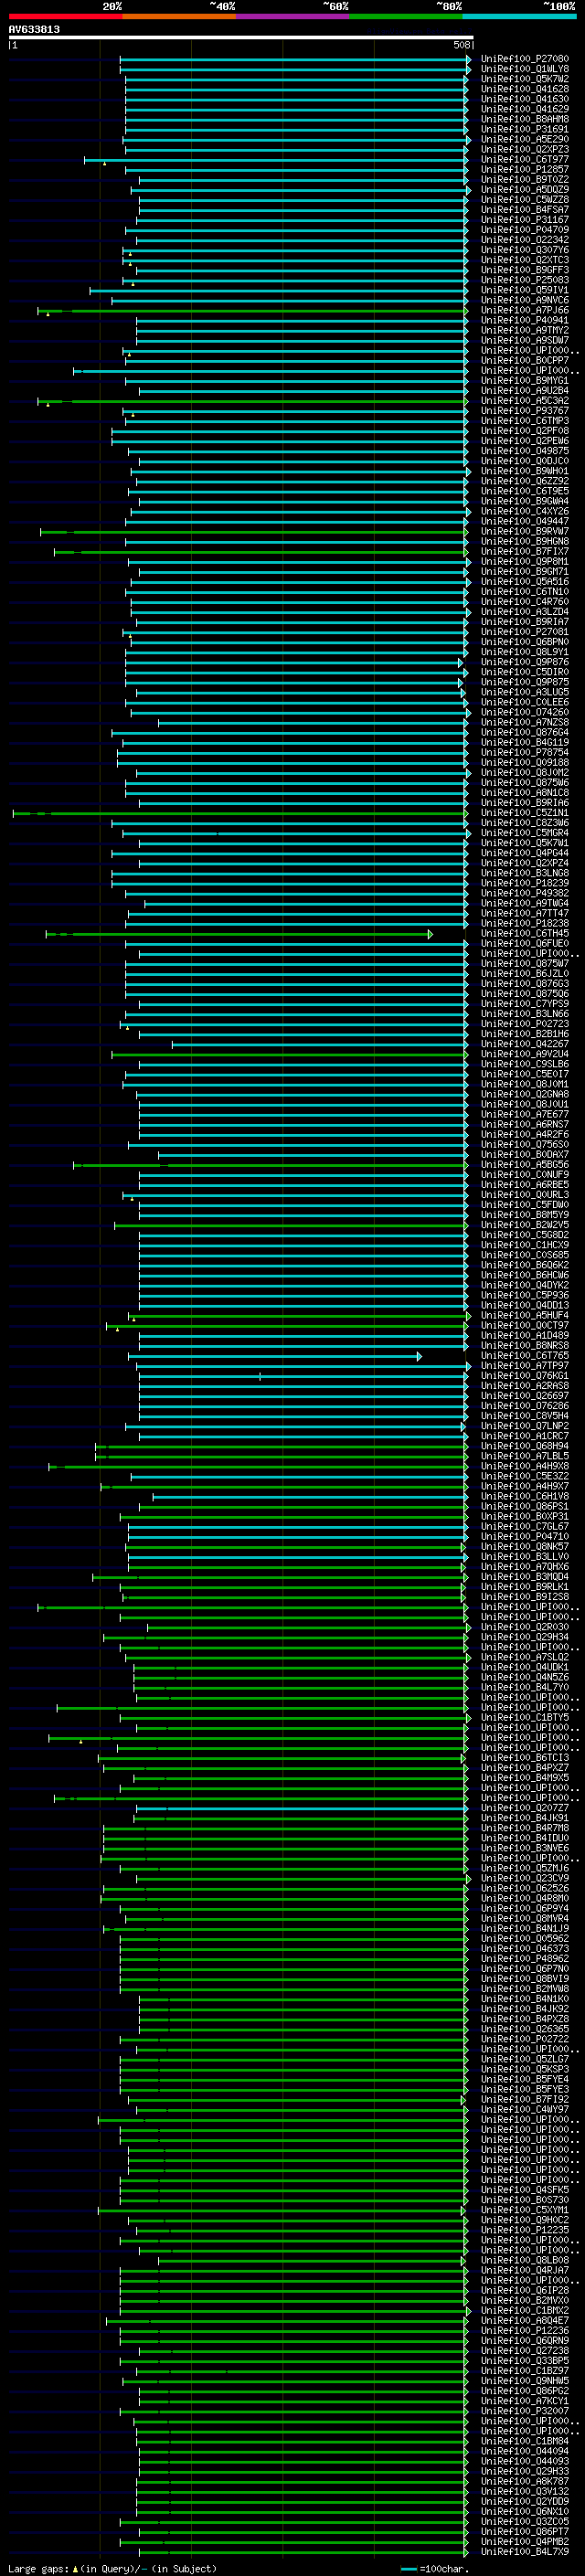Select hit label UniRef100_P04710
This screenshot has height=2576, width=585.
(524, 1537)
